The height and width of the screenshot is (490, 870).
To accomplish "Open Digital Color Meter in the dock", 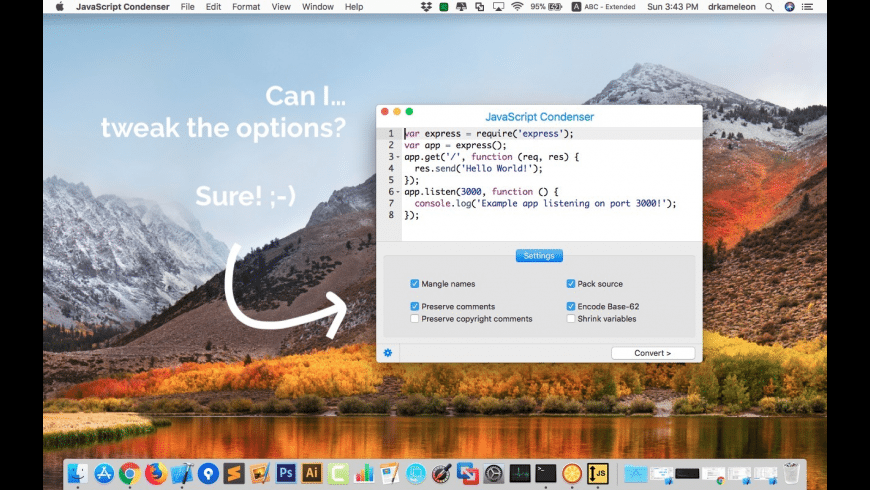I will tap(442, 473).
